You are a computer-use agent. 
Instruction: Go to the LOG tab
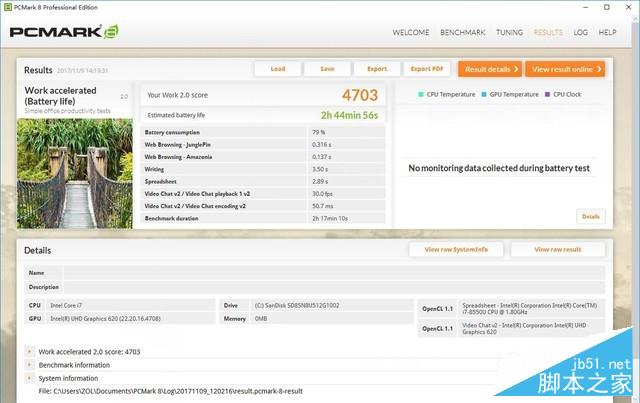tap(580, 32)
